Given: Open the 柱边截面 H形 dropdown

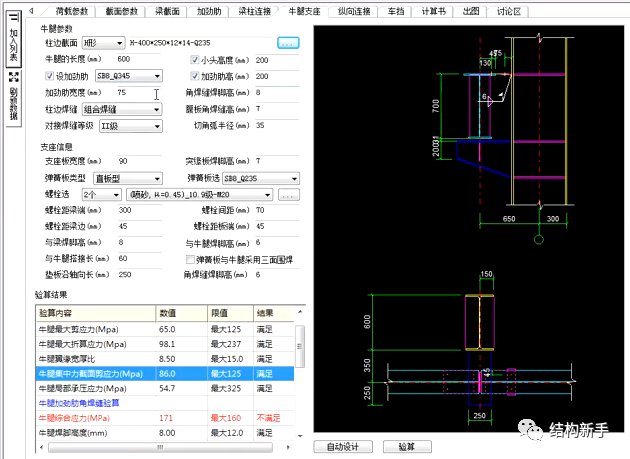Looking at the screenshot, I should click(x=104, y=43).
